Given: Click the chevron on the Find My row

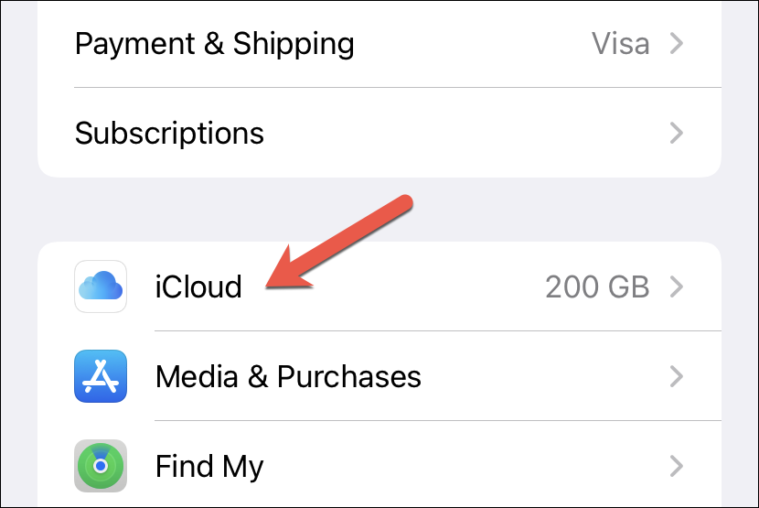Looking at the screenshot, I should [677, 466].
